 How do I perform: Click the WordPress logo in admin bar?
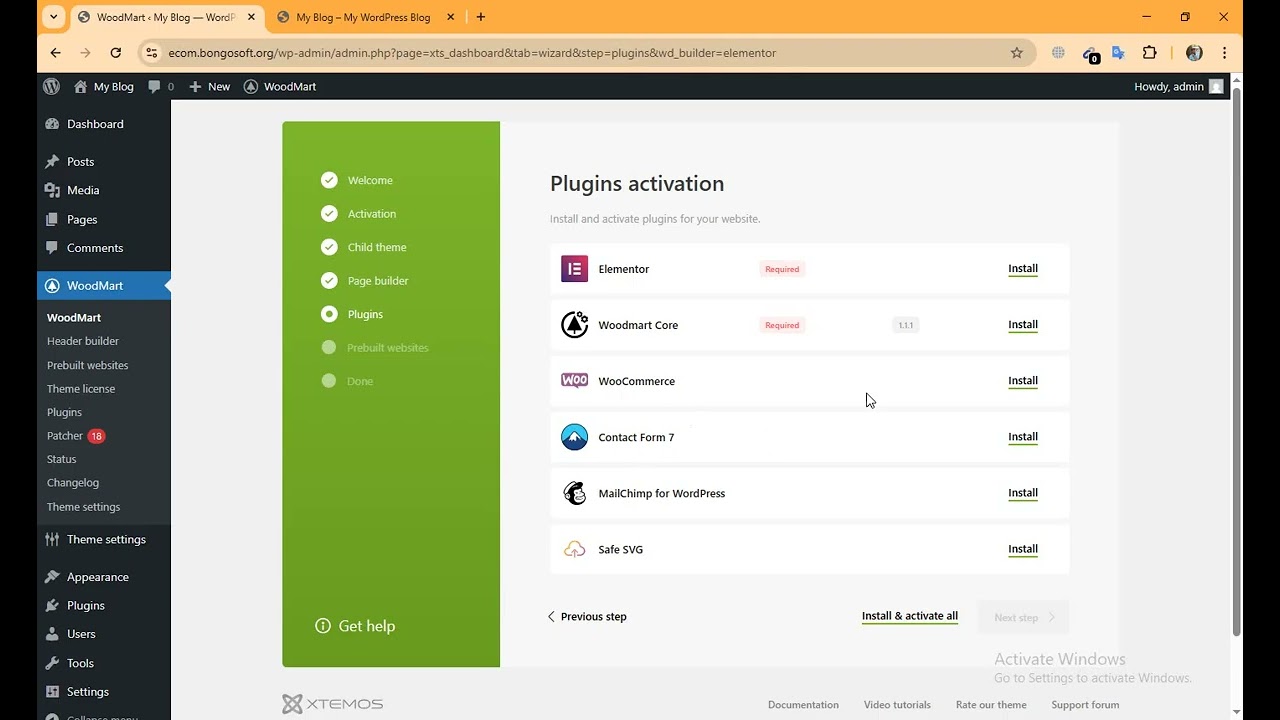(x=51, y=87)
